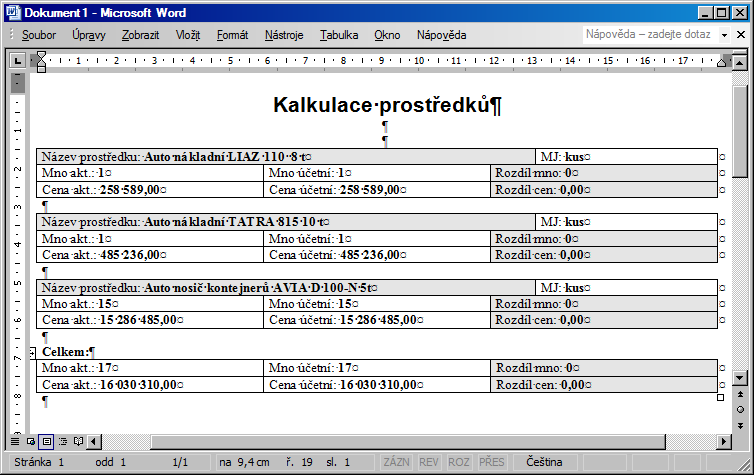Click horizontal scrollbar left arrow
Image resolution: width=754 pixels, height=475 pixels.
click(94, 441)
